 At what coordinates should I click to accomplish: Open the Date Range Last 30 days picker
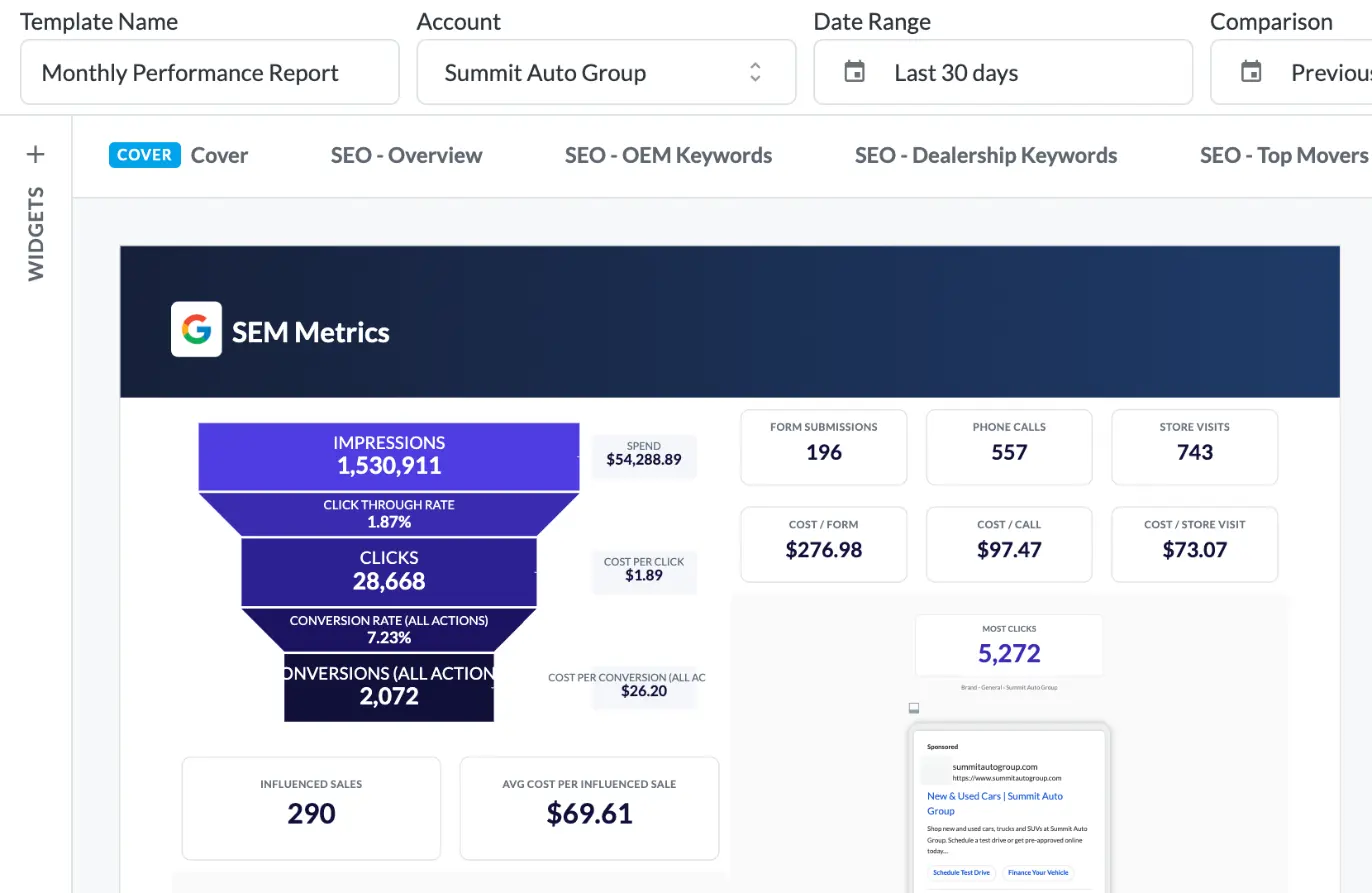[1003, 72]
